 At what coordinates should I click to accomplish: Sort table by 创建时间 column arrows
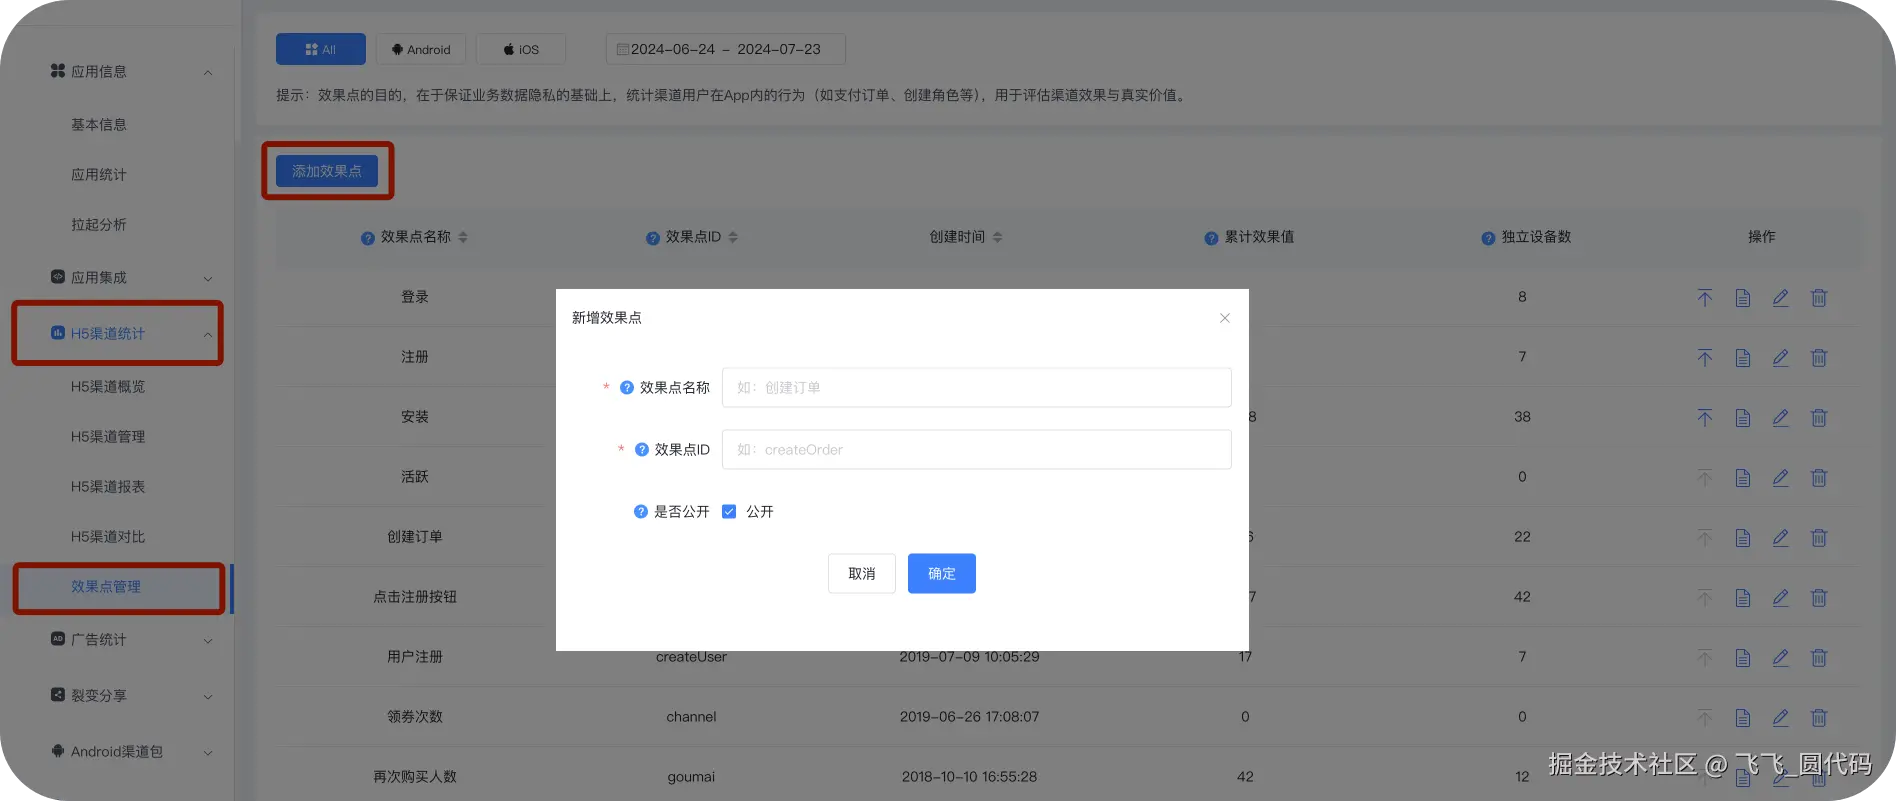click(x=997, y=237)
